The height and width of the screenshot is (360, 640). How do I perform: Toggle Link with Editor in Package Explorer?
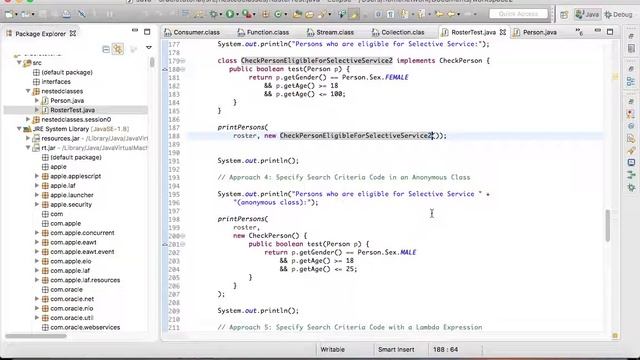pyautogui.click(x=118, y=49)
